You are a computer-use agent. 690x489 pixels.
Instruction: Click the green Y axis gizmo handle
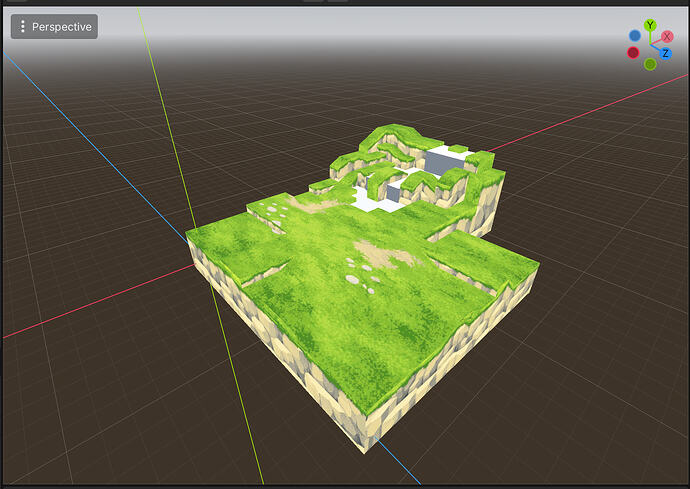pyautogui.click(x=650, y=25)
